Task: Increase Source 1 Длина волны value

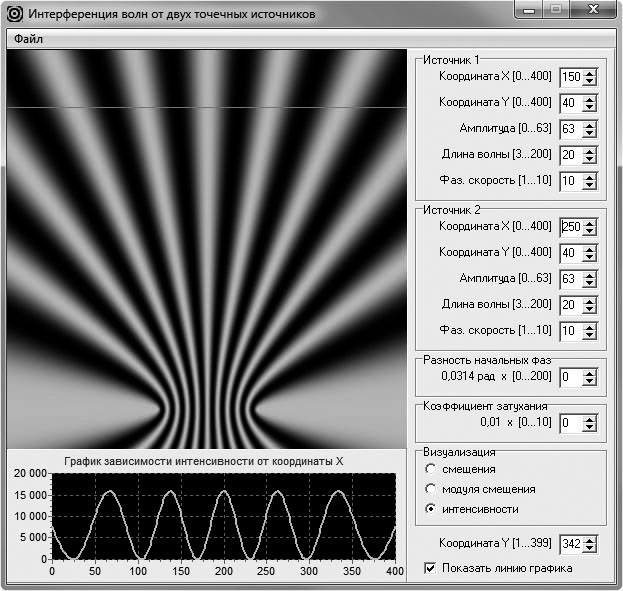Action: [590, 151]
